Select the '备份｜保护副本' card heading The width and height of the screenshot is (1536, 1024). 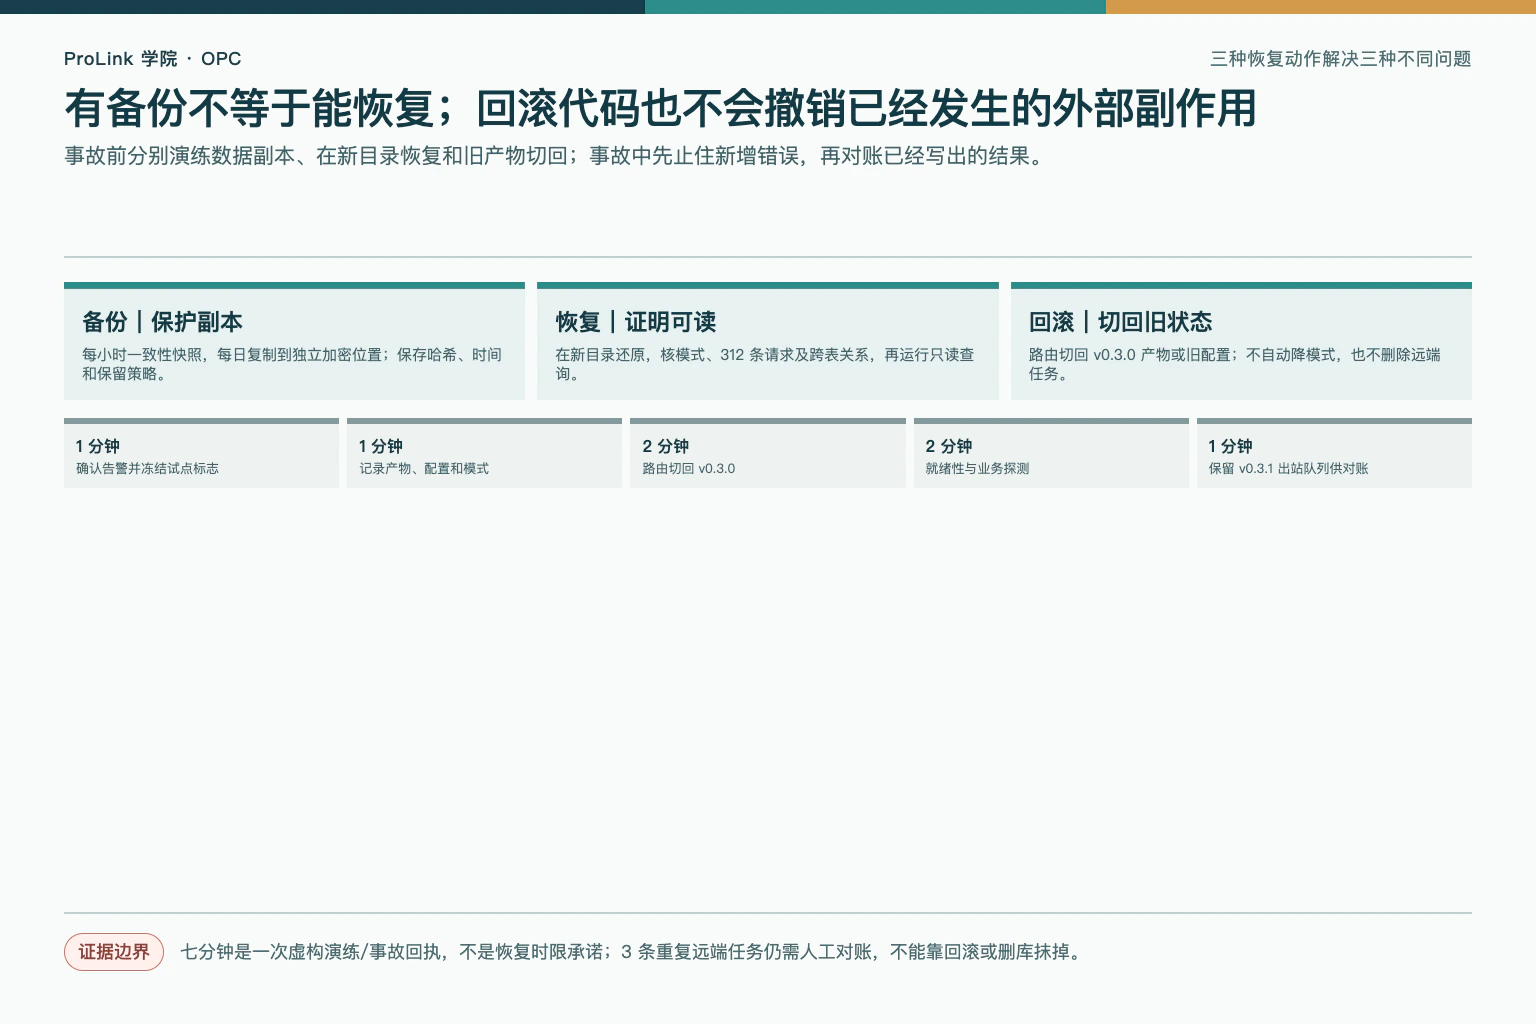162,322
